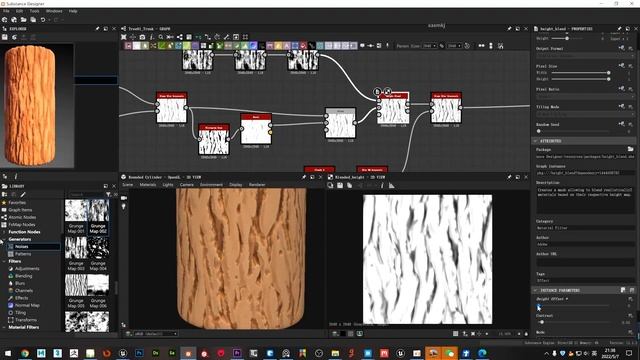Screen dimensions: 640x360
Task: Click the filter funnel icon in Library search
Action: pyautogui.click(x=108, y=194)
